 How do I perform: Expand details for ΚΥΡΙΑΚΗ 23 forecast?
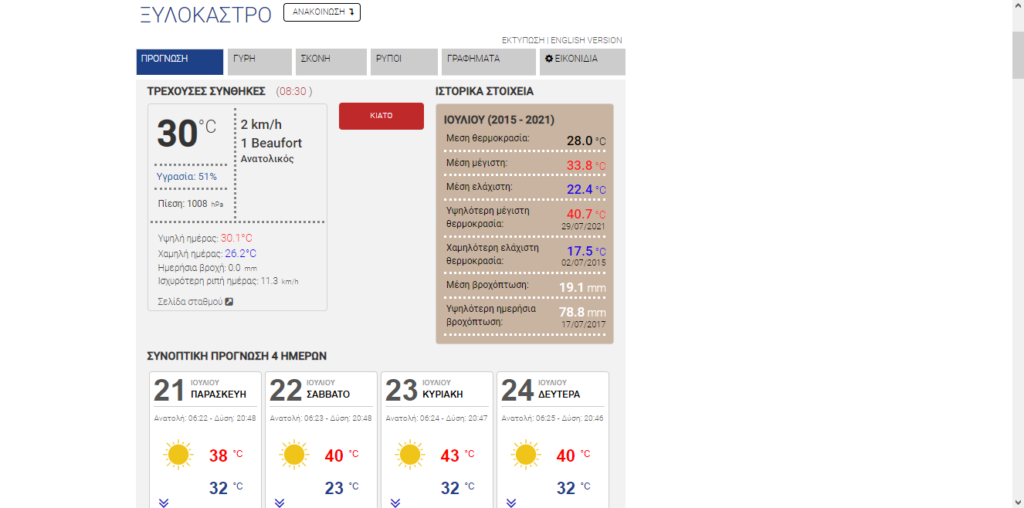[395, 502]
